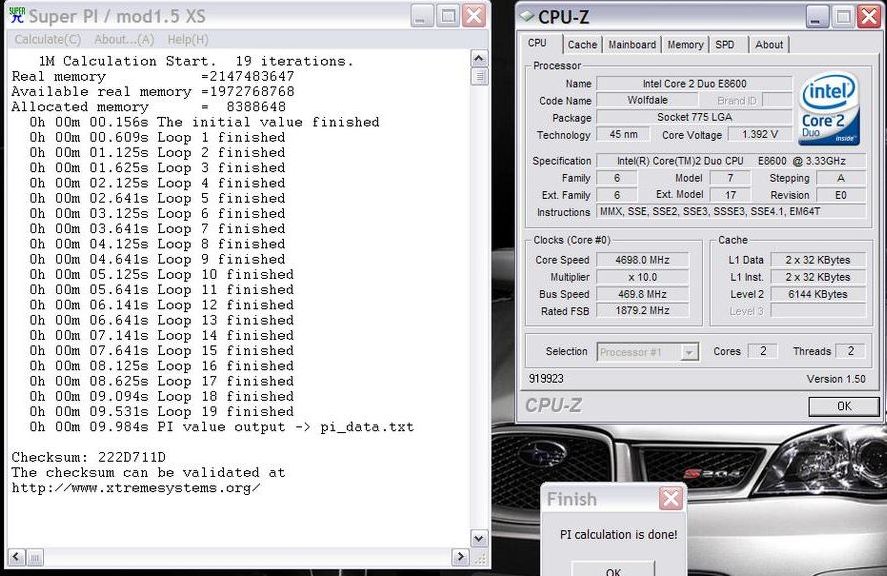Minimize the CPU-Z window

coord(816,17)
